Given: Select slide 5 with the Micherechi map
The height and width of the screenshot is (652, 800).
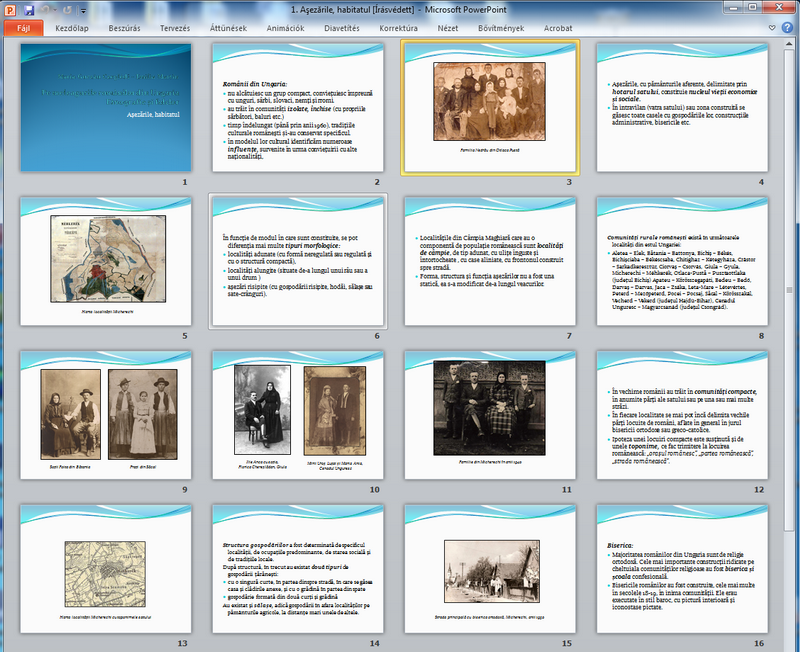Looking at the screenshot, I should coord(105,261).
